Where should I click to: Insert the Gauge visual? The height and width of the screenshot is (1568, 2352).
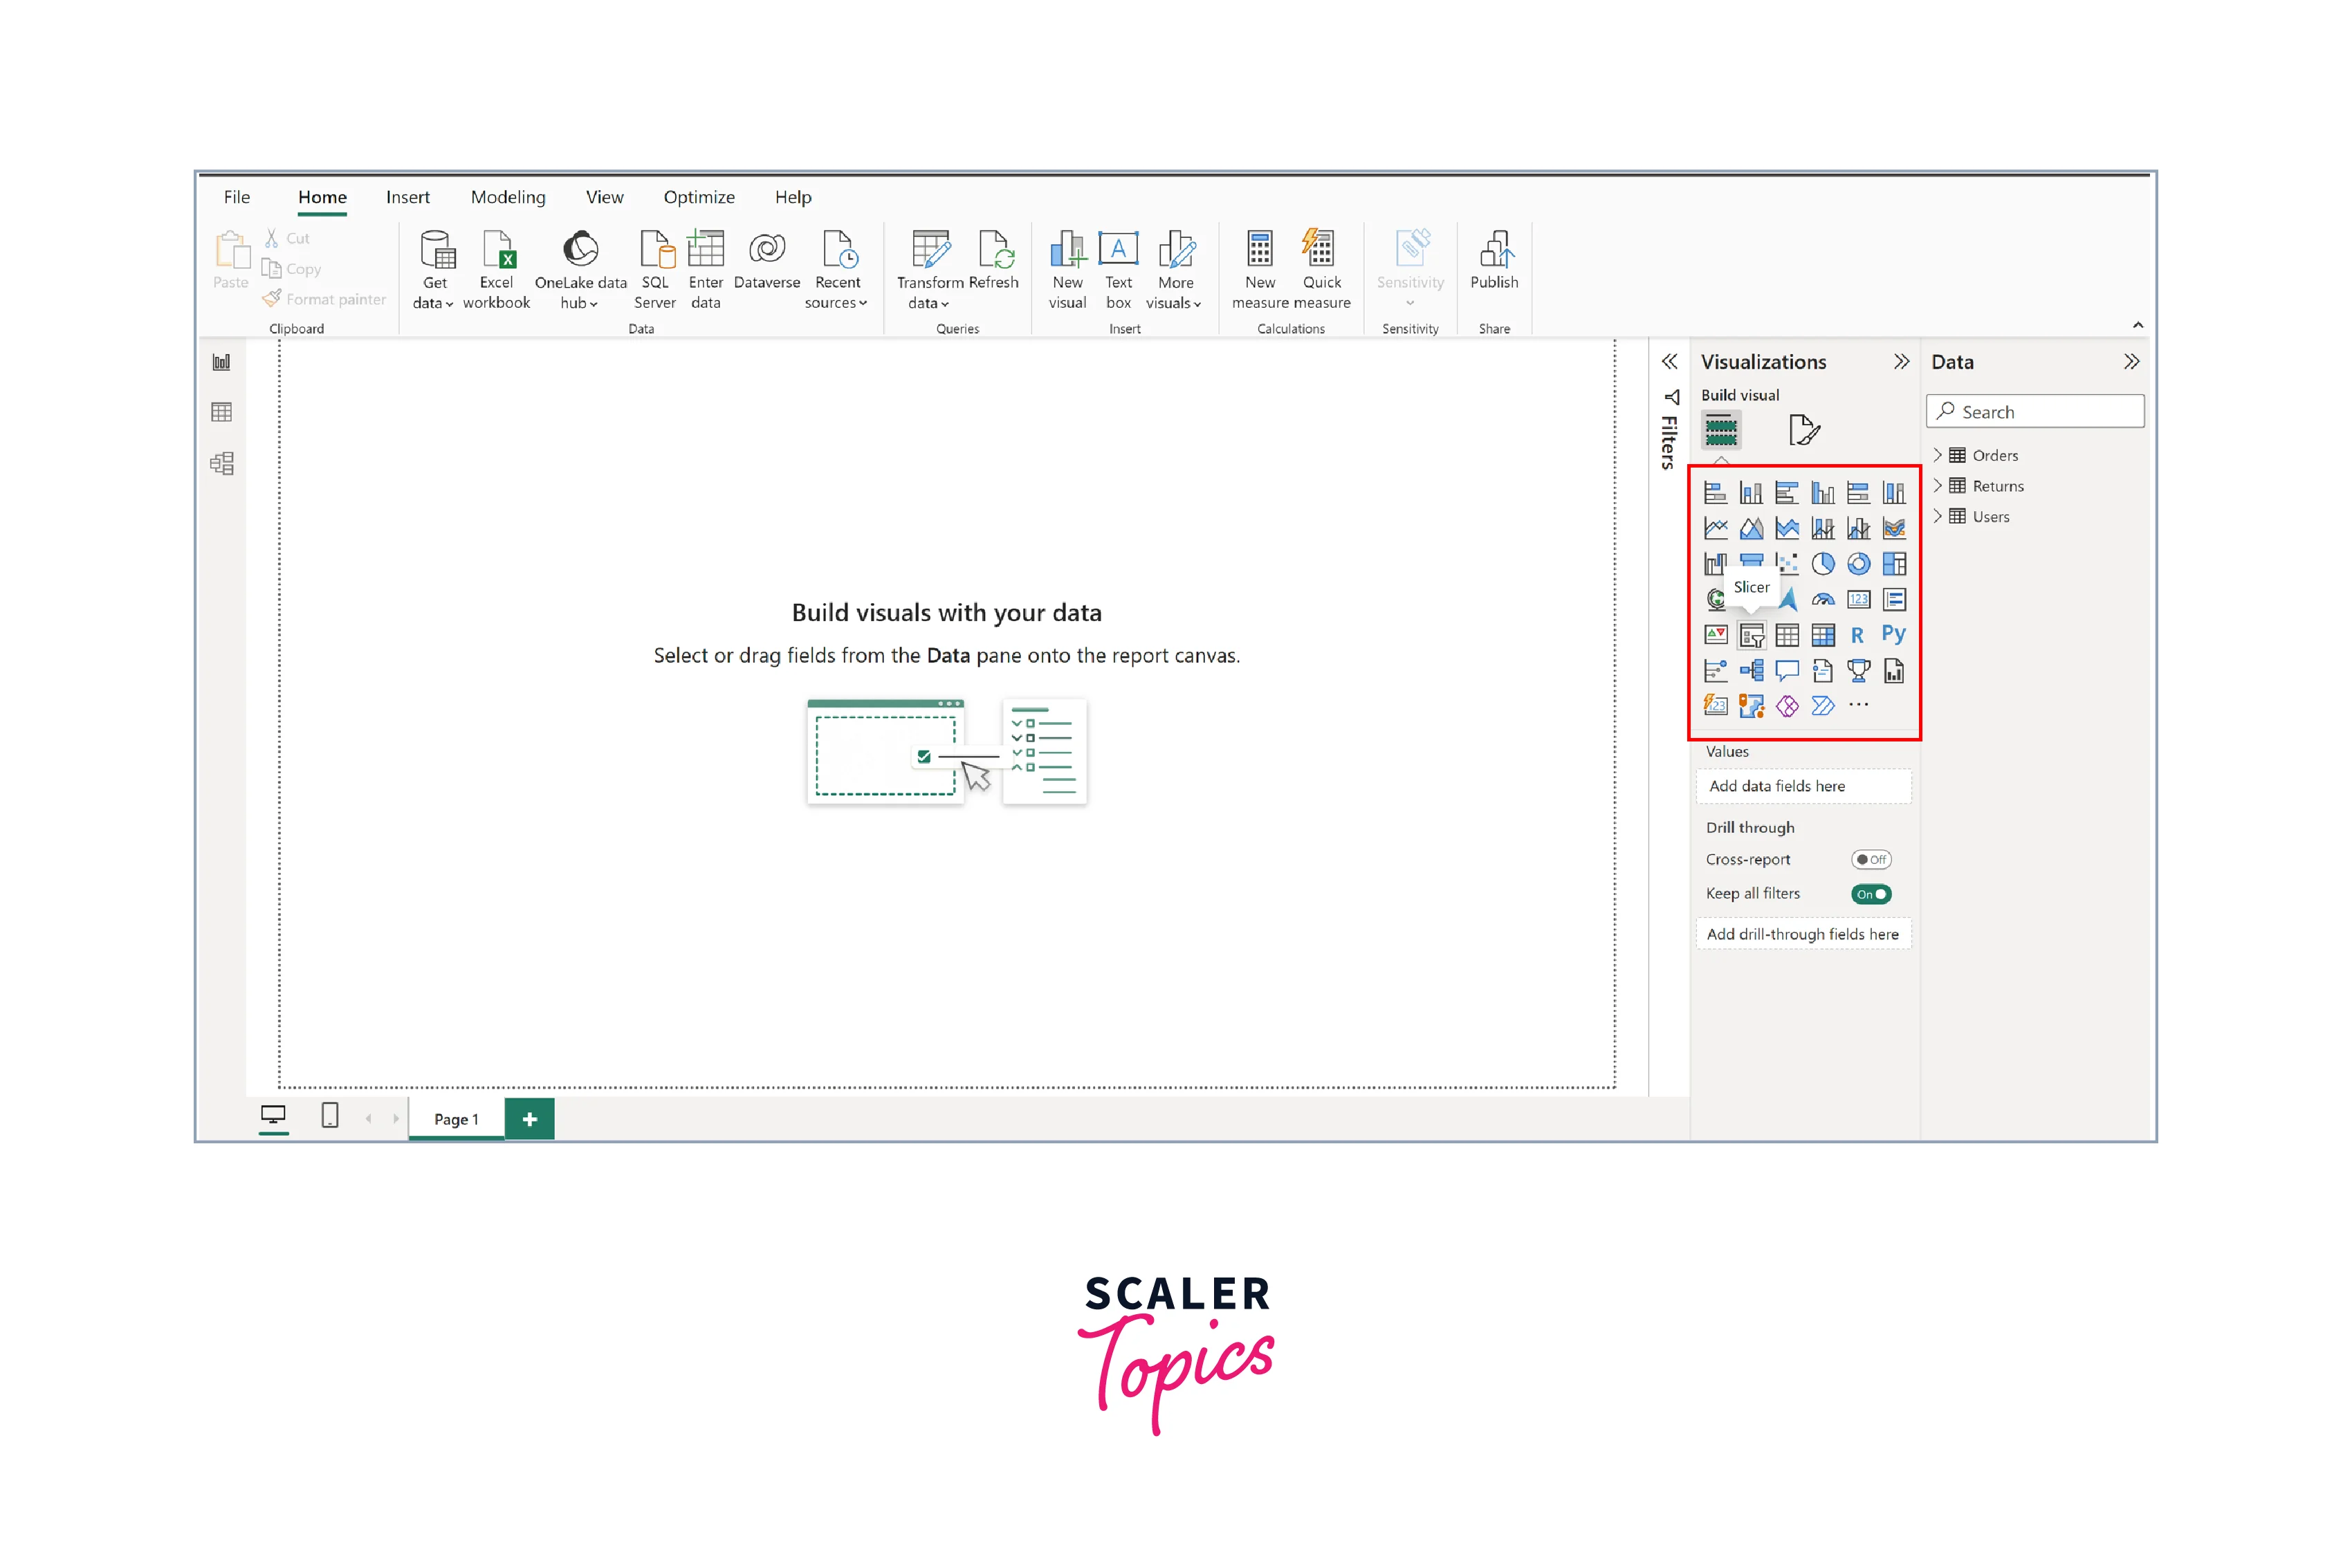[1822, 600]
